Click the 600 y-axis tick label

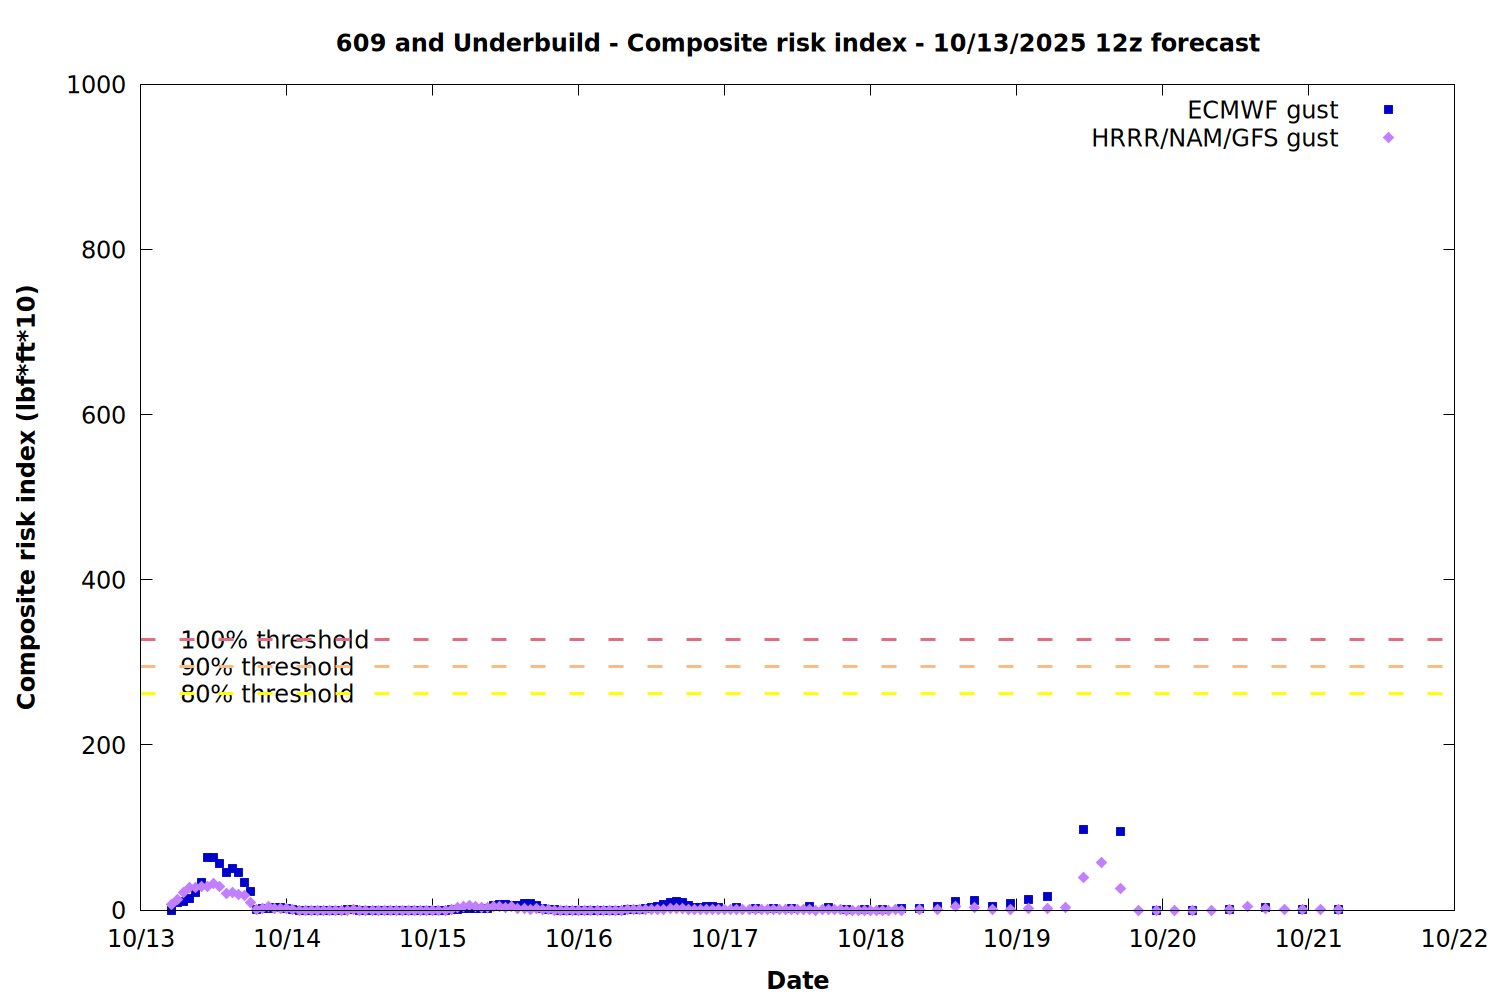pos(103,415)
